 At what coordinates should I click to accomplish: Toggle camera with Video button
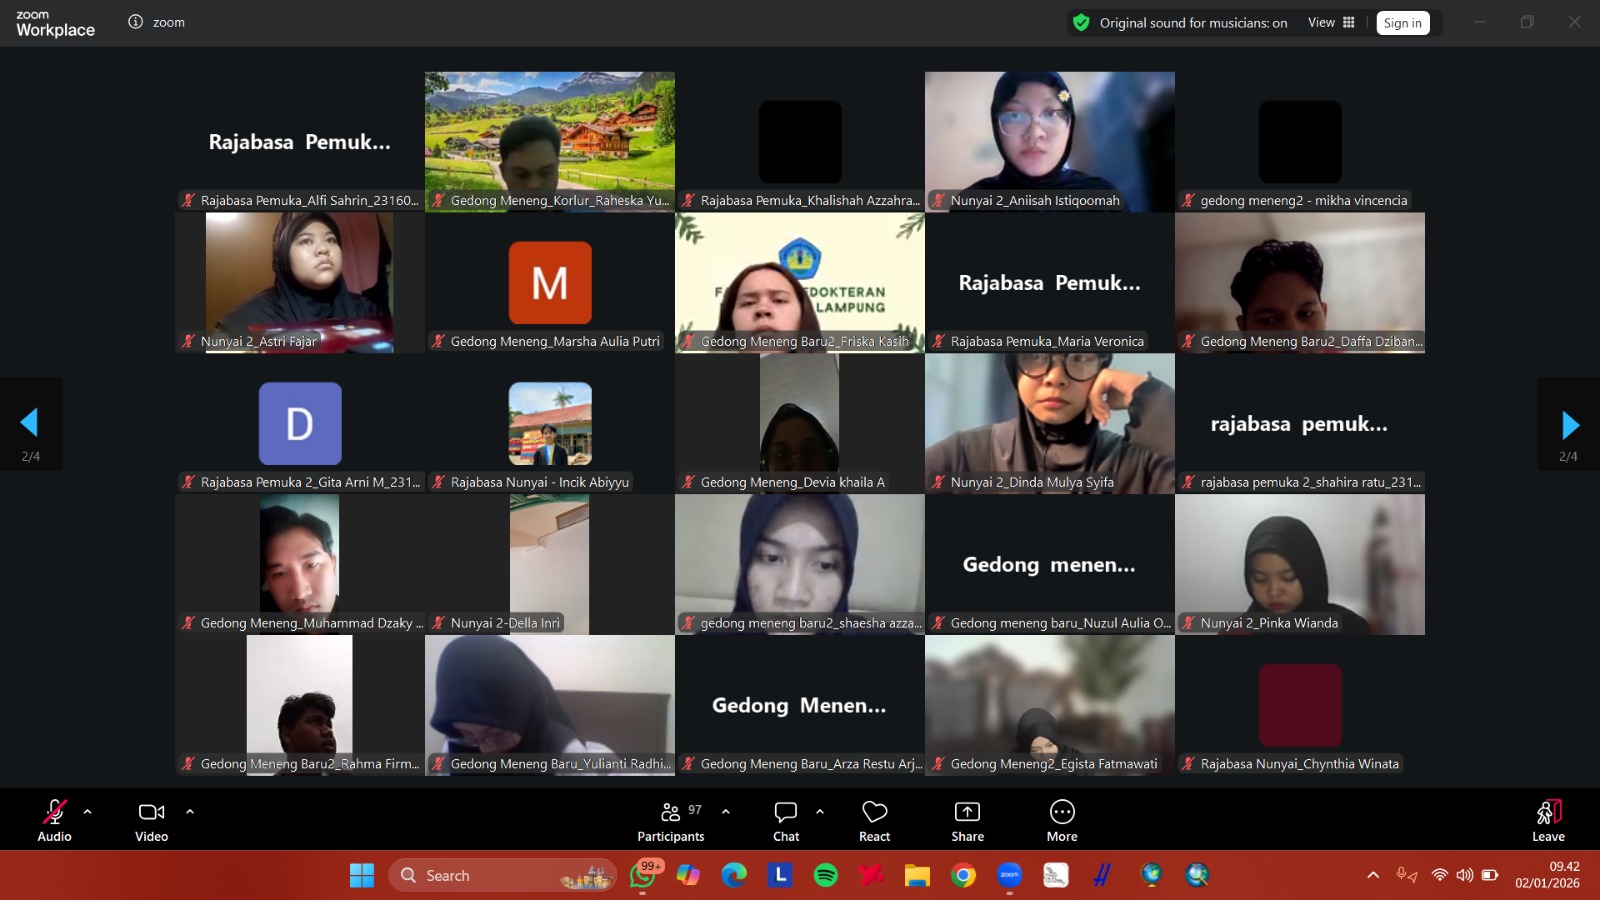click(x=152, y=821)
